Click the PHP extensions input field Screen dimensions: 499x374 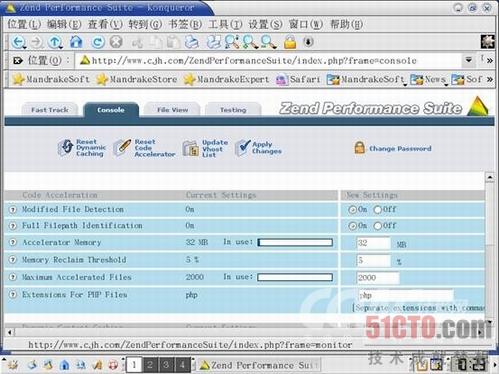pos(406,295)
